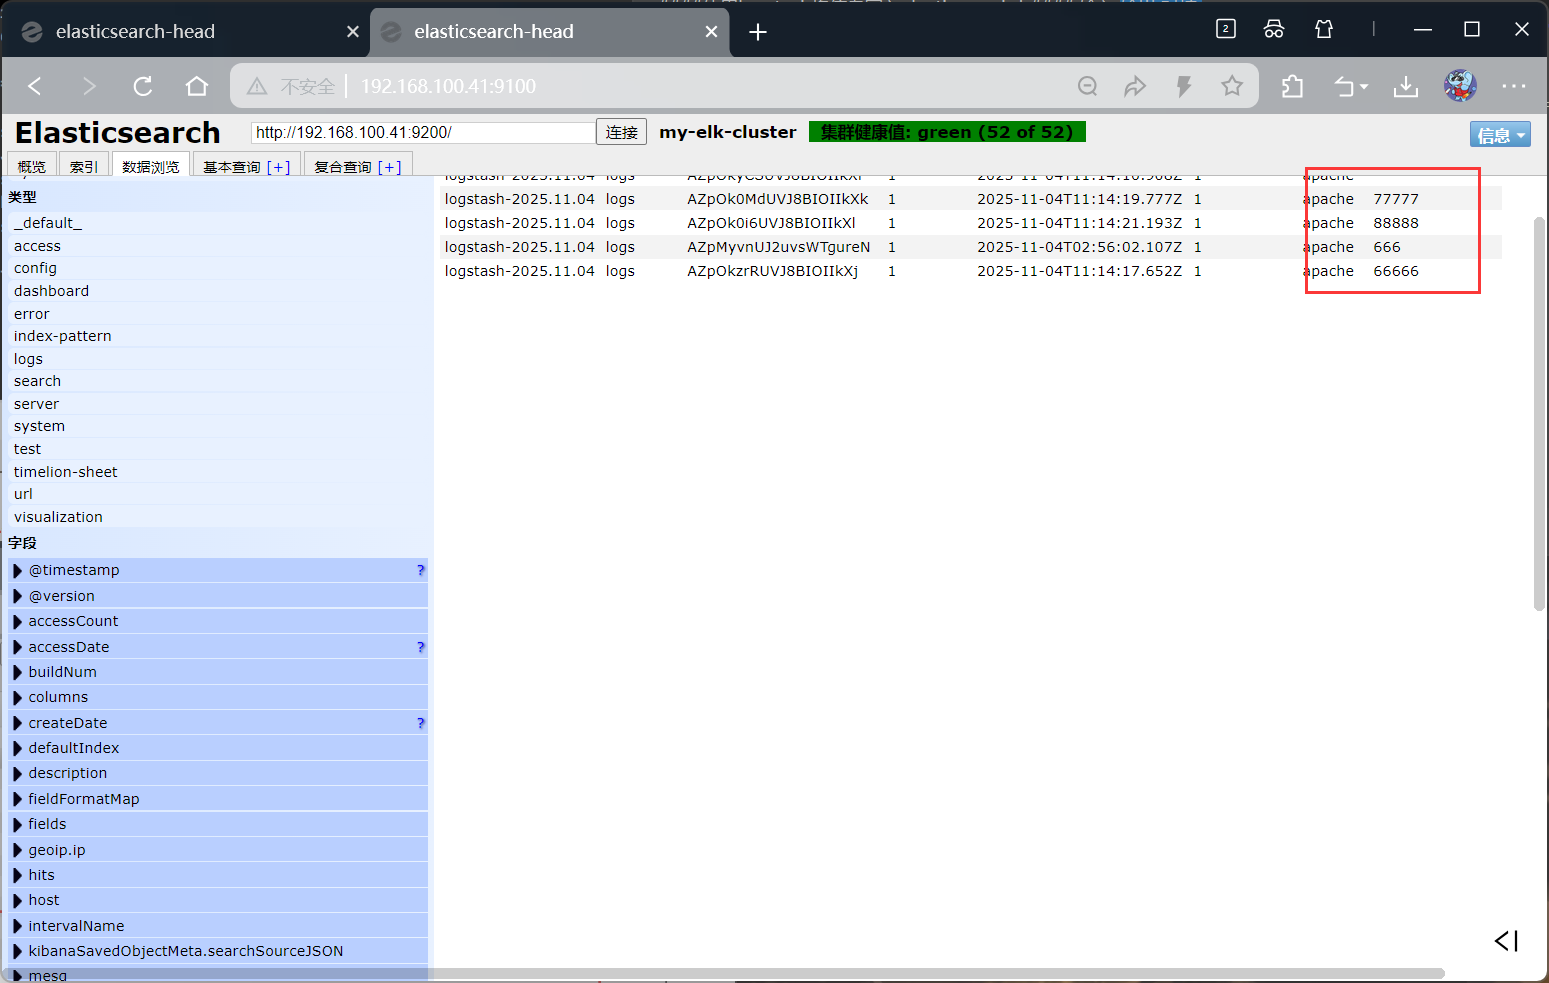Reload the page with the refresh icon
This screenshot has height=983, width=1549.
pos(143,86)
